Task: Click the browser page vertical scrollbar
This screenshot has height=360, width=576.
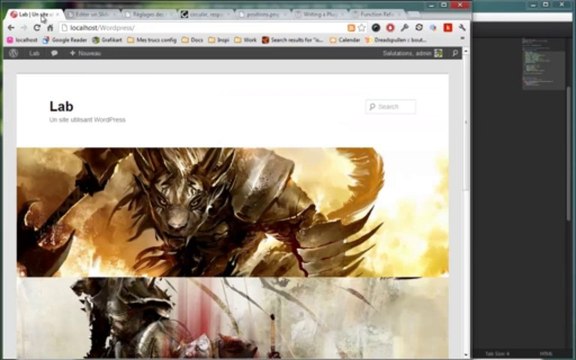Action: coord(466,123)
